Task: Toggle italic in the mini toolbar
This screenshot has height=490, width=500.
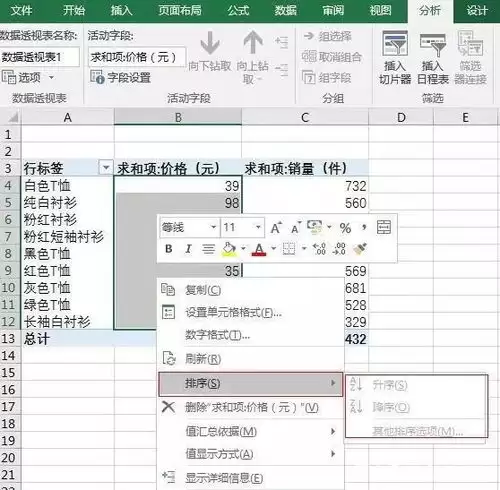Action: [x=188, y=249]
